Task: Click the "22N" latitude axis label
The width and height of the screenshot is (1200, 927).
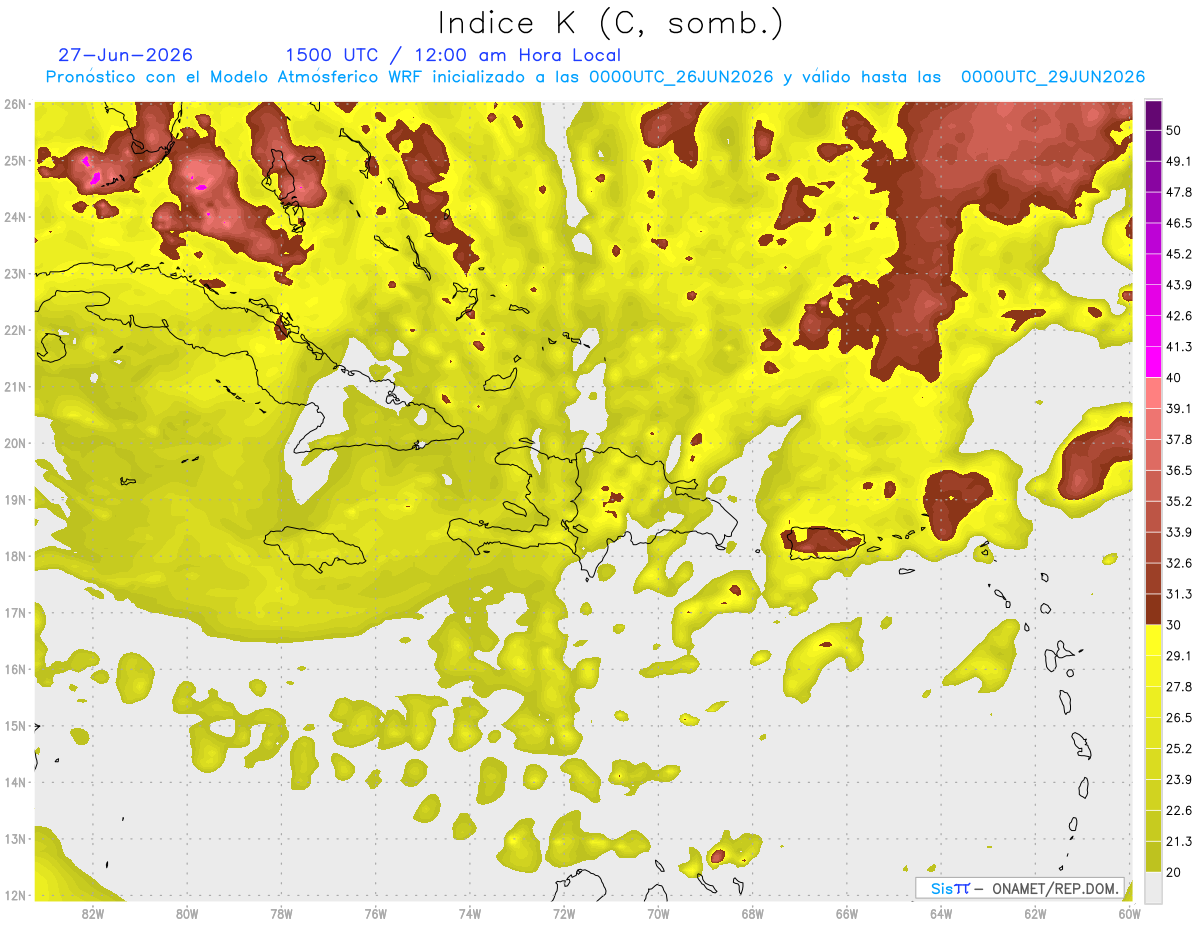Action: tap(15, 330)
